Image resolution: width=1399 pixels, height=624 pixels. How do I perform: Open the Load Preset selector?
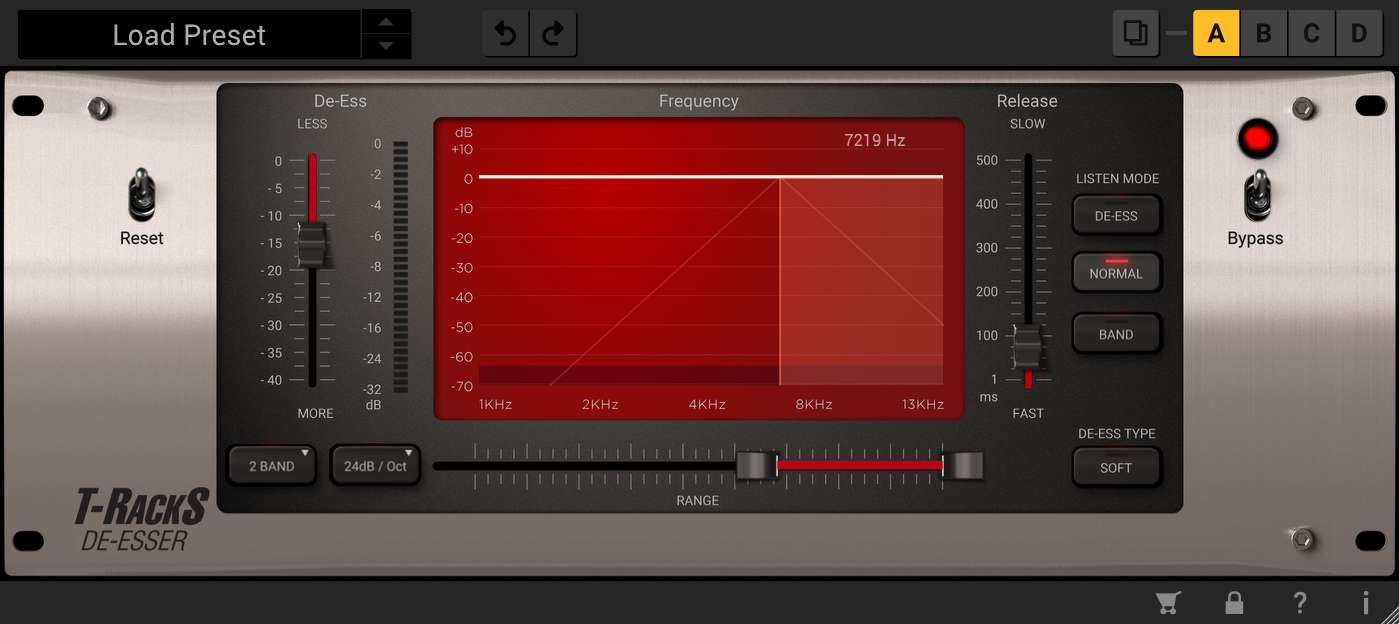point(189,35)
